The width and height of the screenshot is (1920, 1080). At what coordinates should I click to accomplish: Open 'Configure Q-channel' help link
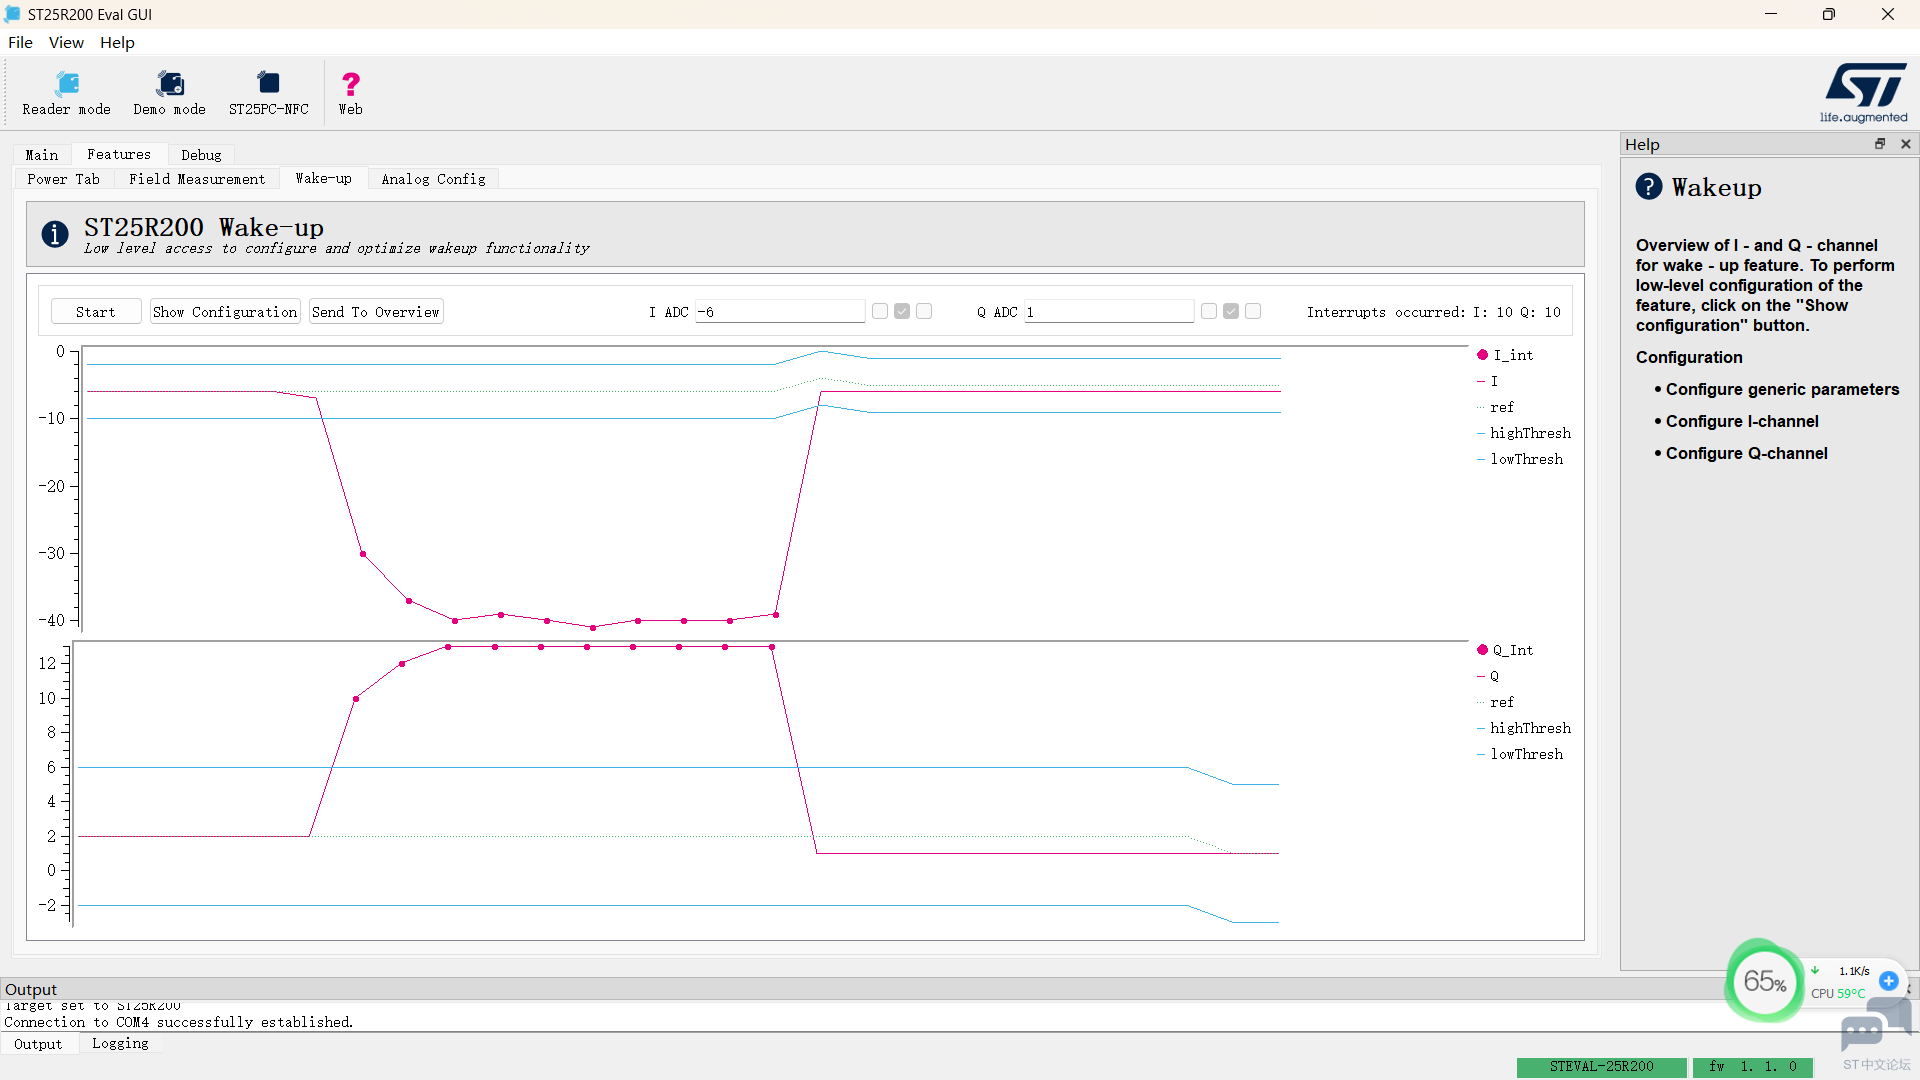1746,454
